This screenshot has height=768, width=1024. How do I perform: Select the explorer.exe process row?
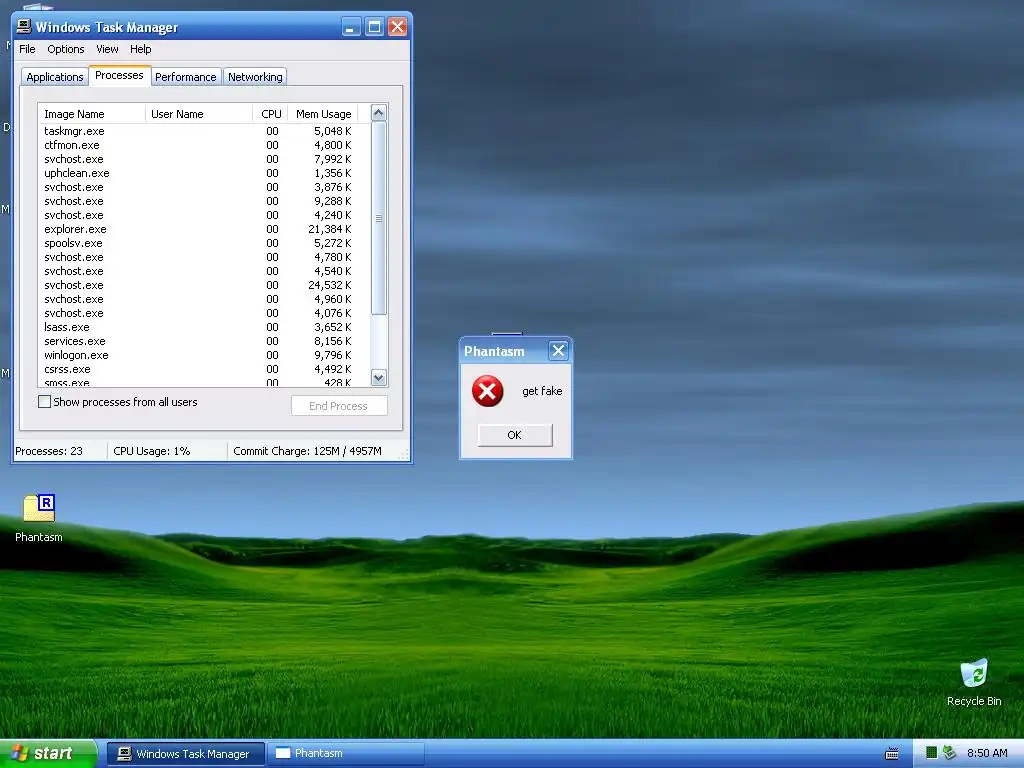pos(203,229)
